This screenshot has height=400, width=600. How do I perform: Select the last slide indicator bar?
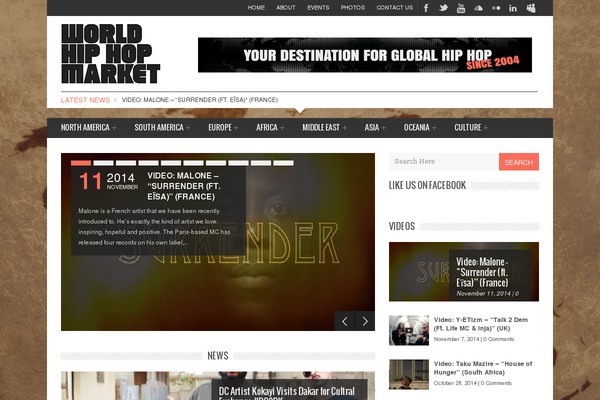(284, 163)
